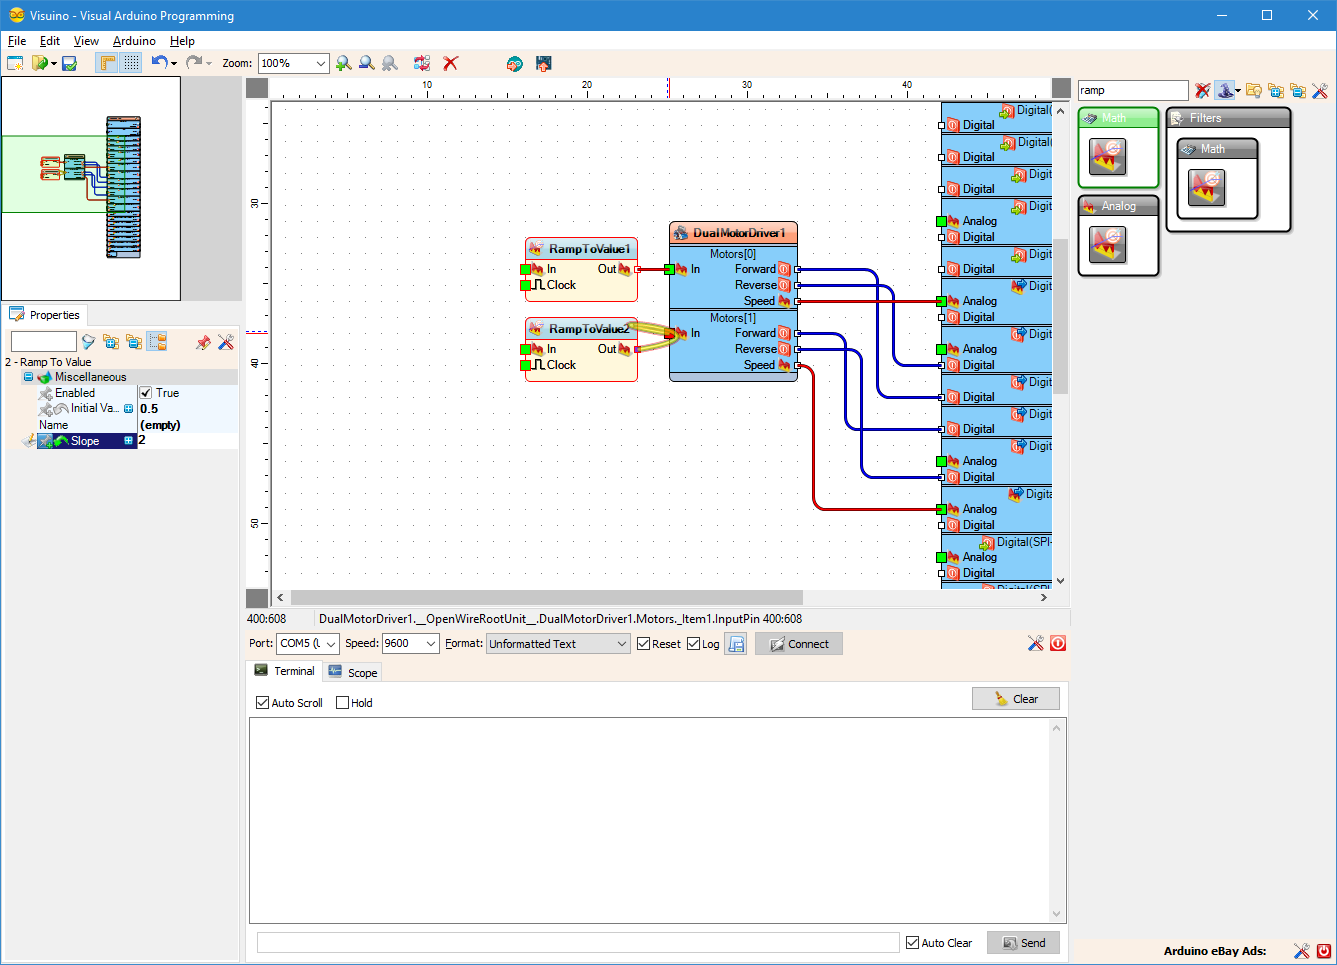Uncheck the Auto Scroll checkbox

tap(263, 703)
